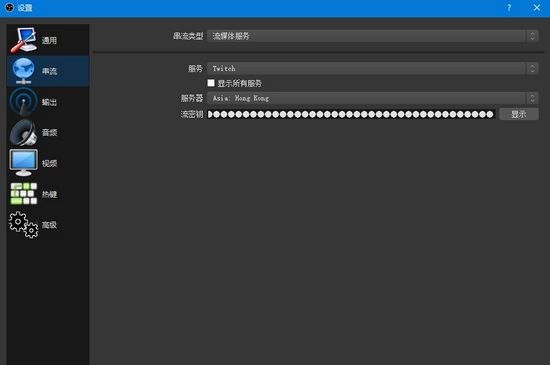Click the 显示 button to reveal key

coord(519,114)
